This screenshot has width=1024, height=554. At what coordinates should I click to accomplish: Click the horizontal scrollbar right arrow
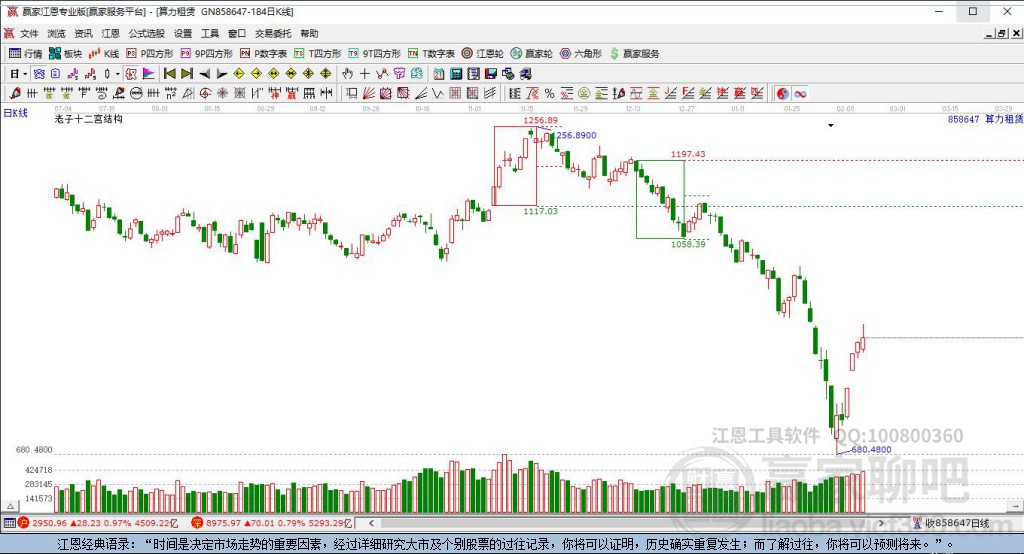pos(881,523)
